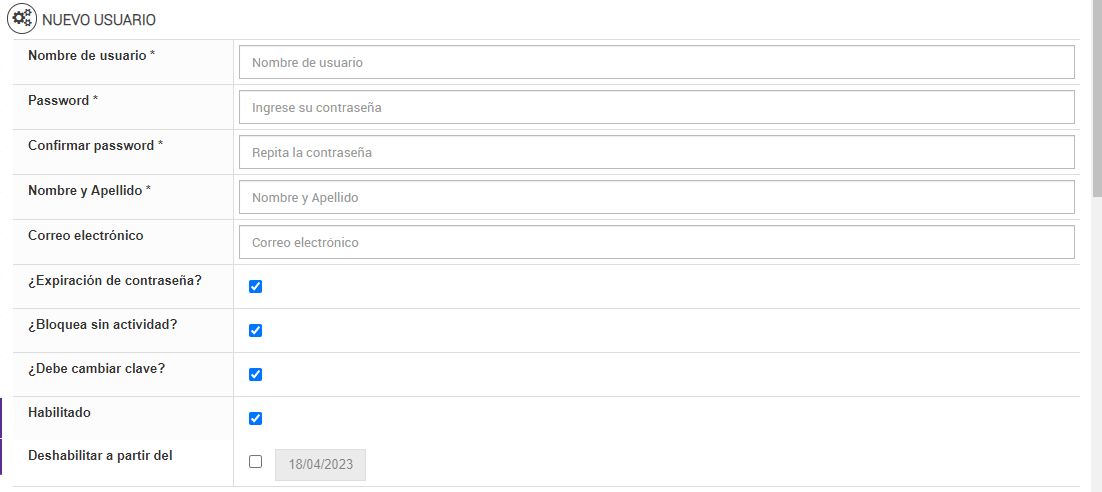
Task: Click the Nombre de usuario * label
Action: (x=91, y=55)
